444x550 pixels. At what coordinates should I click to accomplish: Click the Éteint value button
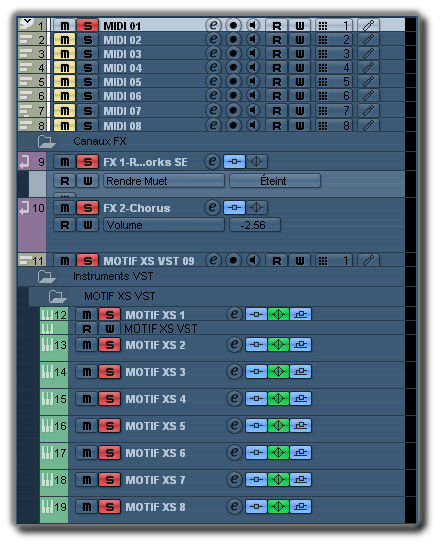tap(275, 181)
